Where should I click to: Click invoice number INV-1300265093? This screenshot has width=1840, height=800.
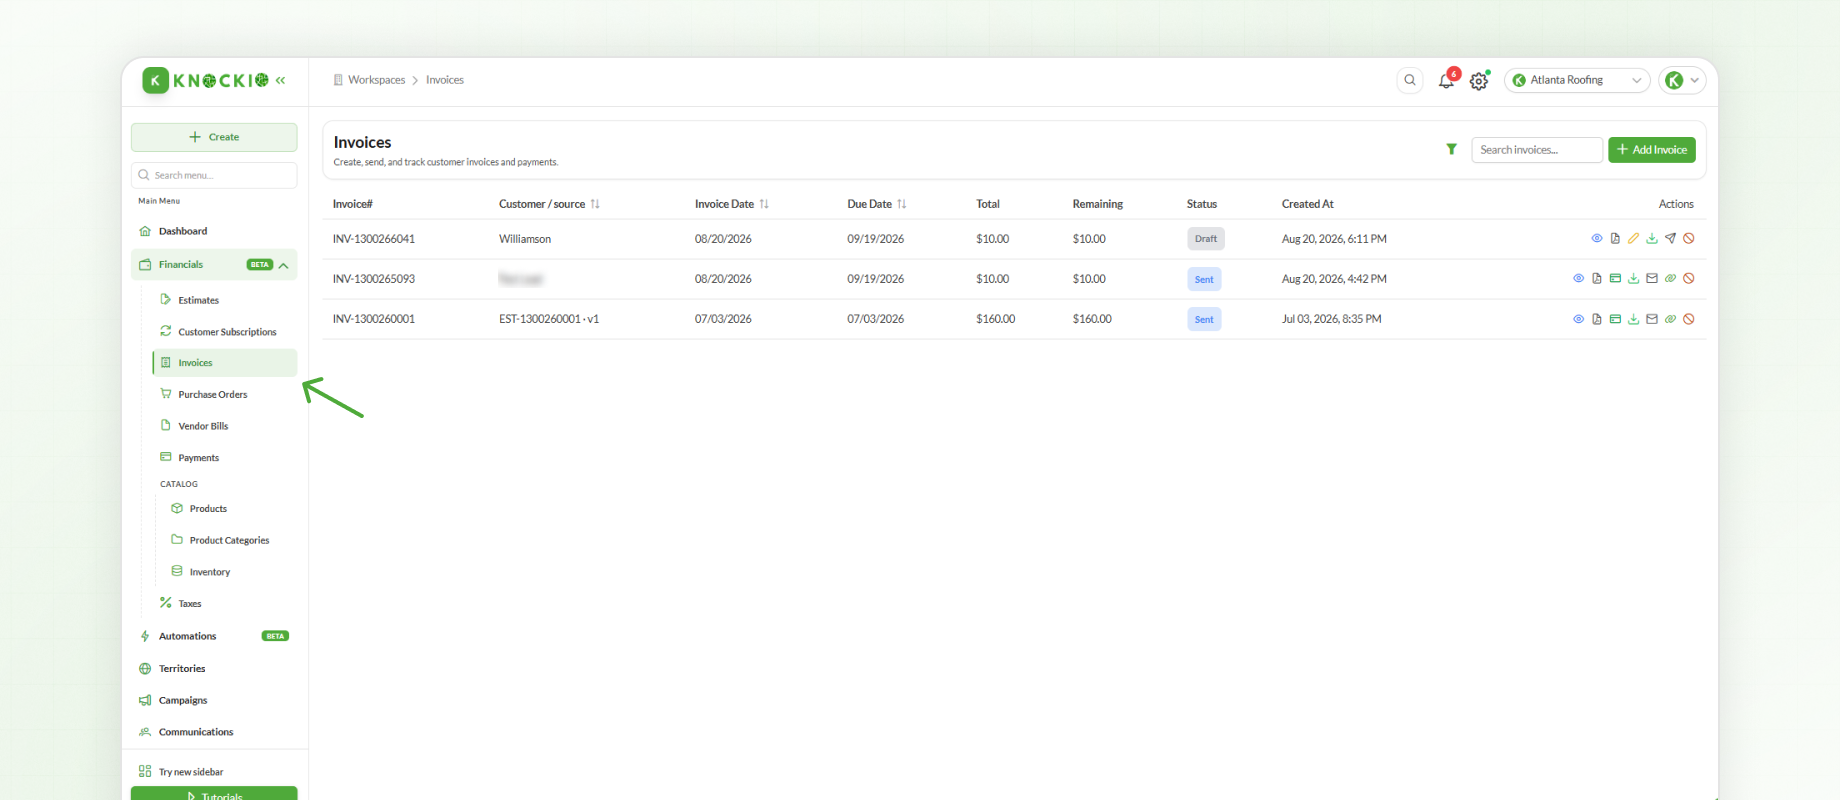click(x=374, y=279)
